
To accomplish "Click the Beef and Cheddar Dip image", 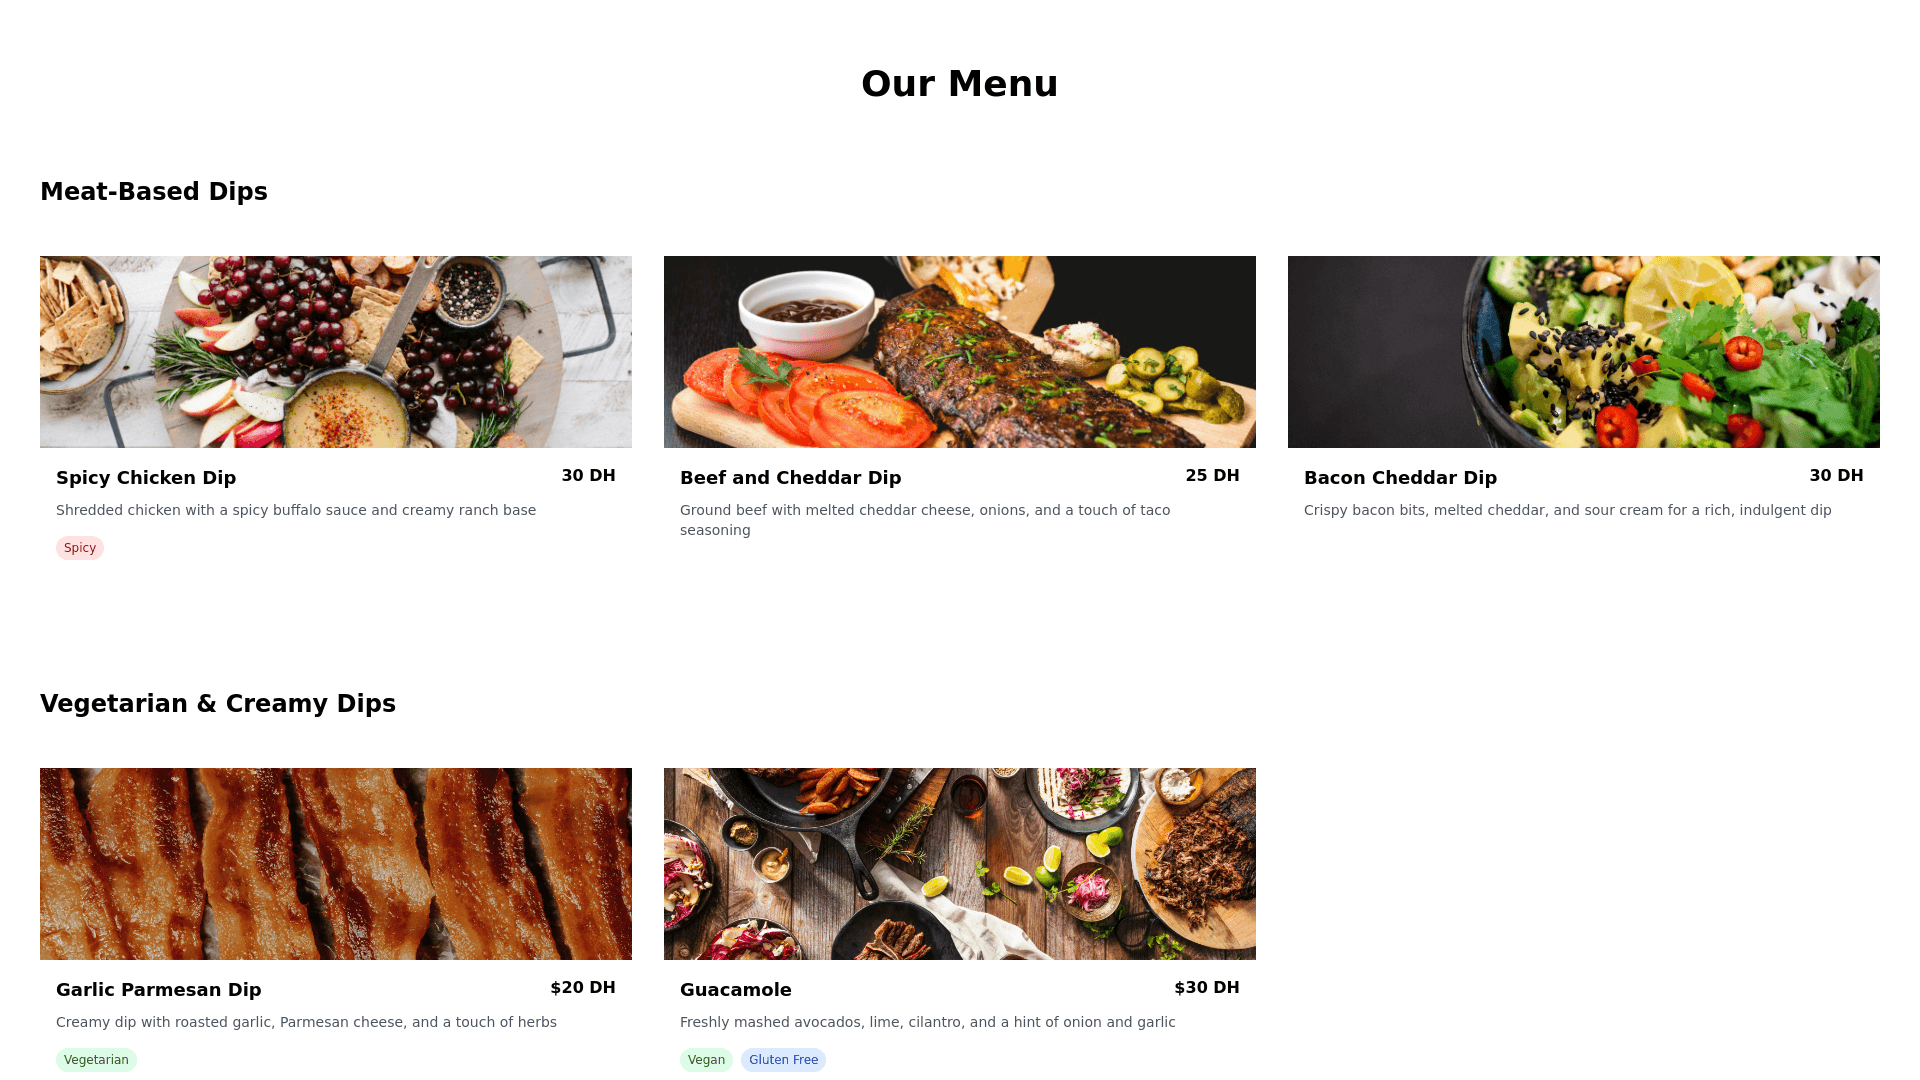I will pyautogui.click(x=960, y=352).
